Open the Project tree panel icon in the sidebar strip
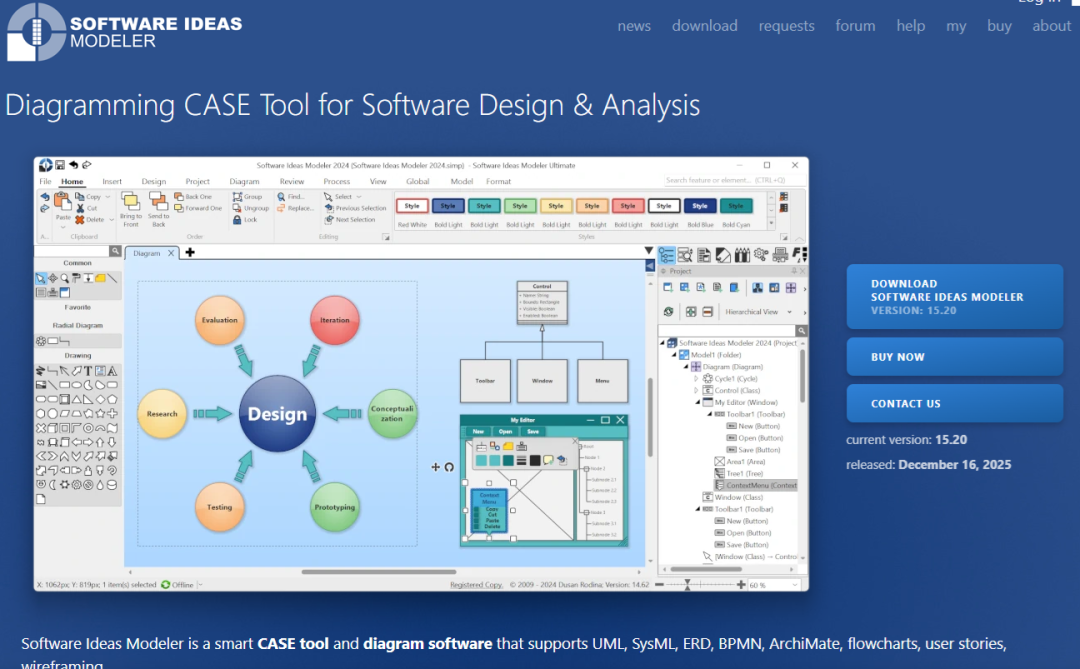The height and width of the screenshot is (669, 1080). click(x=667, y=256)
